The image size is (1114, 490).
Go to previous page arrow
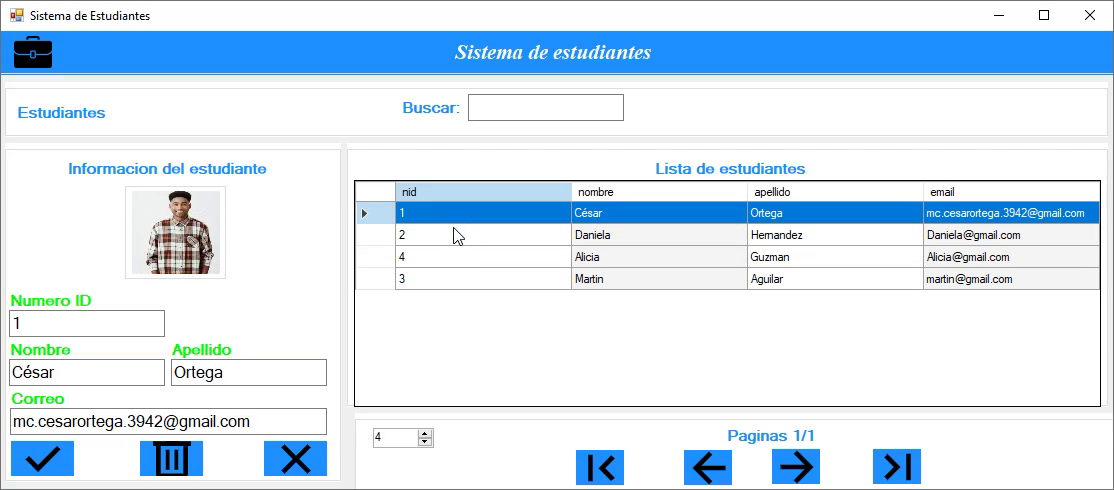tap(708, 467)
